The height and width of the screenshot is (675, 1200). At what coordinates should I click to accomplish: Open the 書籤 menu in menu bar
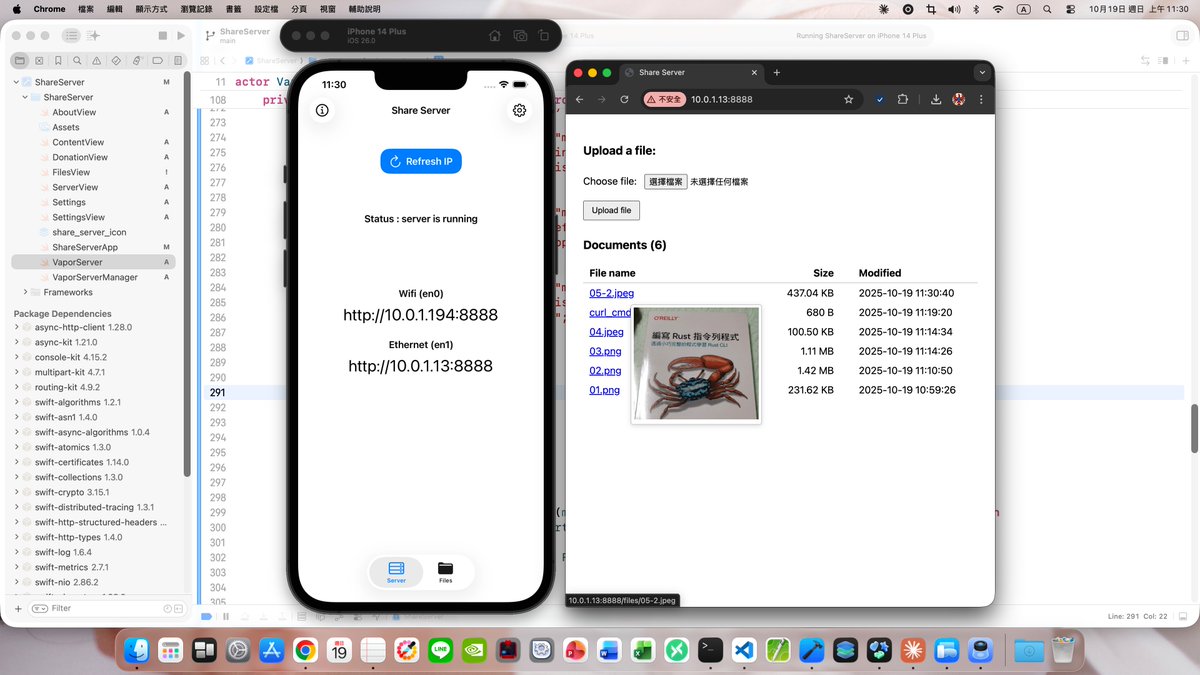click(x=234, y=9)
